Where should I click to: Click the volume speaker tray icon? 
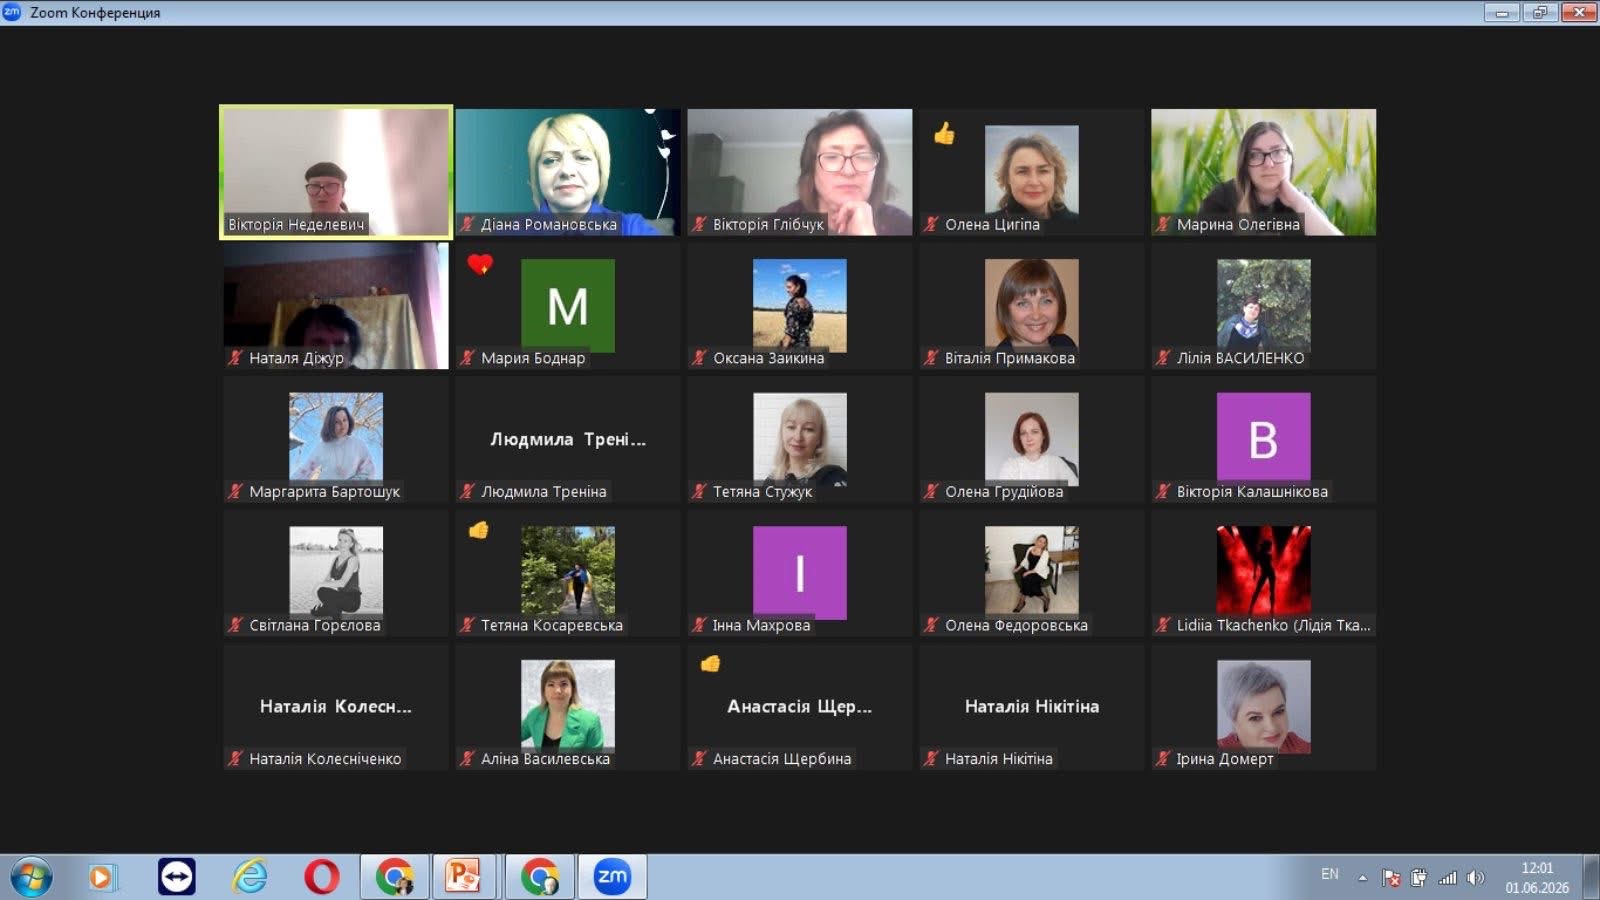1475,878
